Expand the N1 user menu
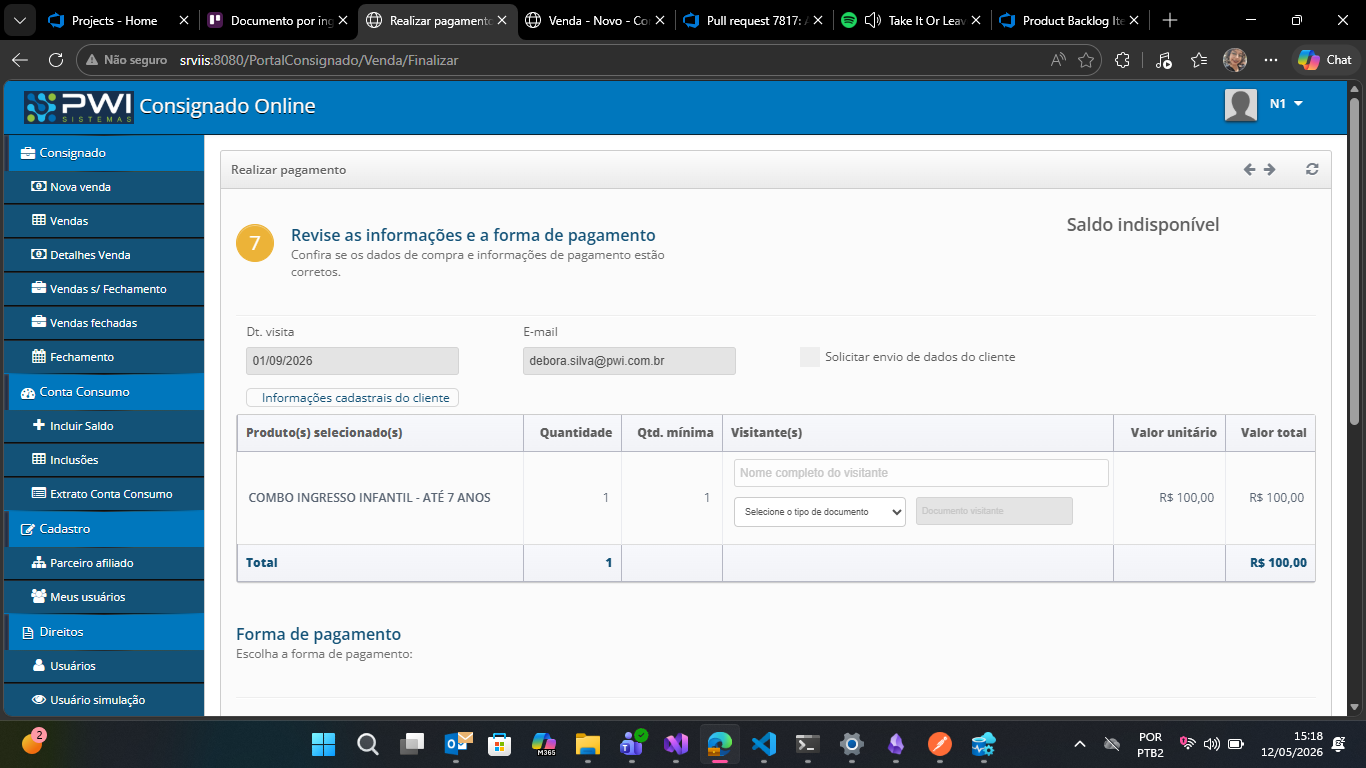1366x768 pixels. coord(1287,104)
